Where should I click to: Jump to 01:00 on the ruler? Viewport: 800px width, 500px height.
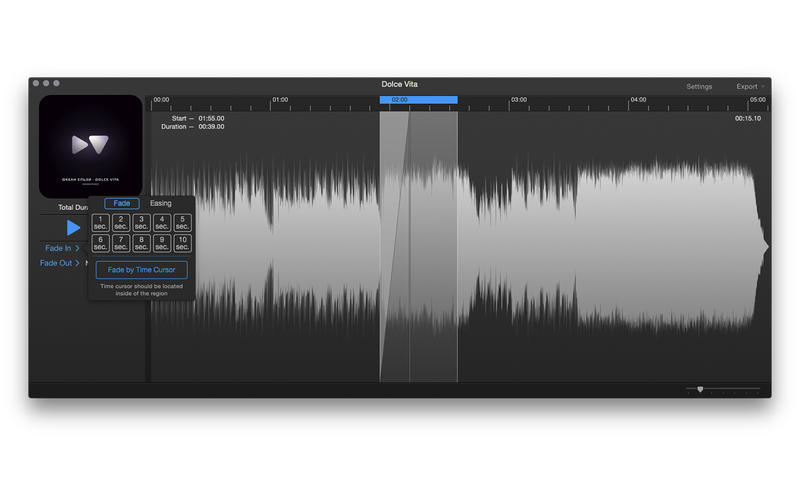point(280,100)
